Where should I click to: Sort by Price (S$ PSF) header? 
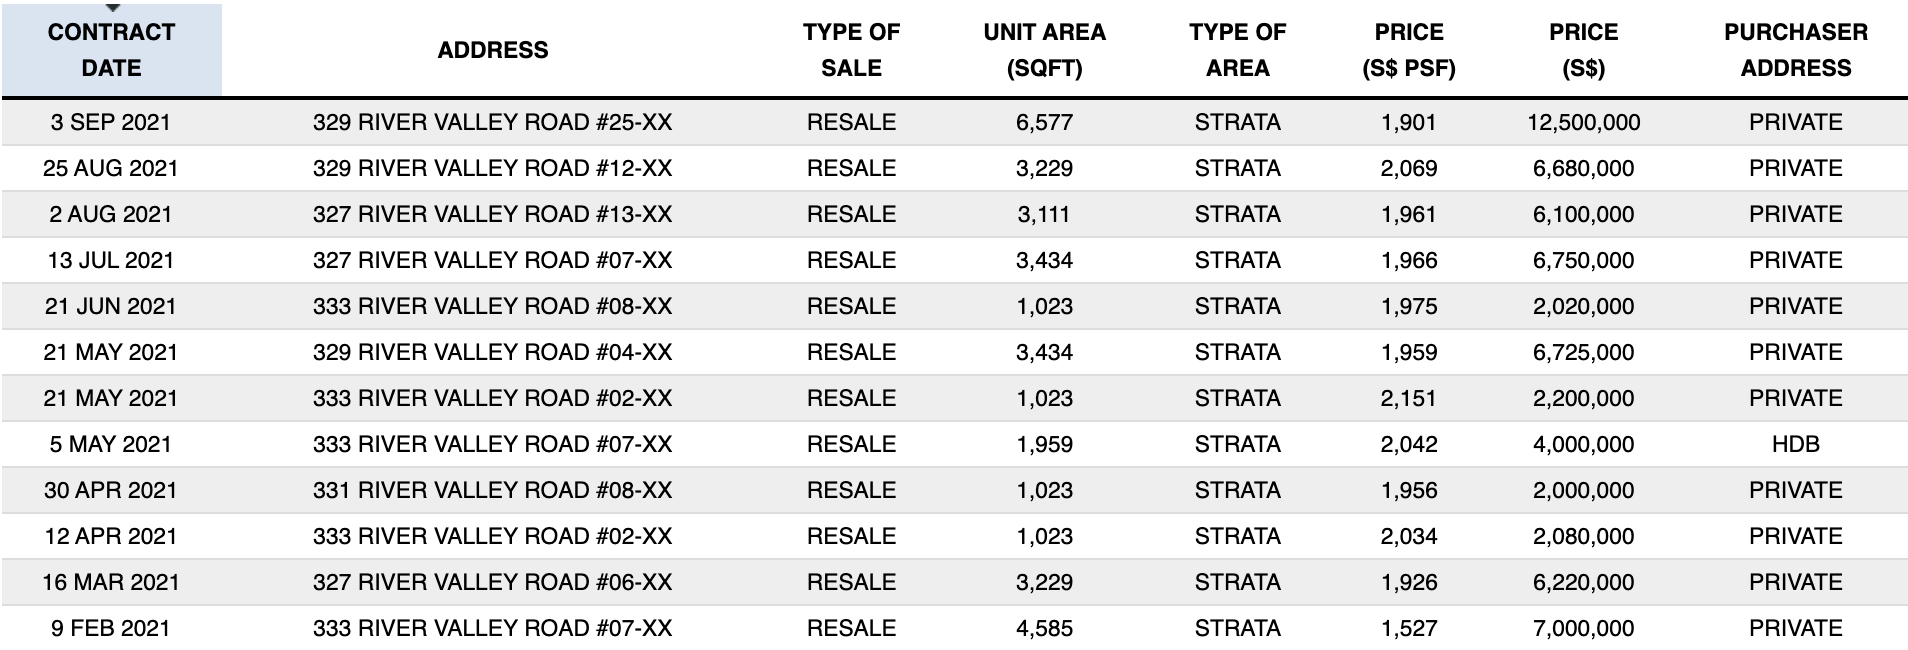point(1408,50)
